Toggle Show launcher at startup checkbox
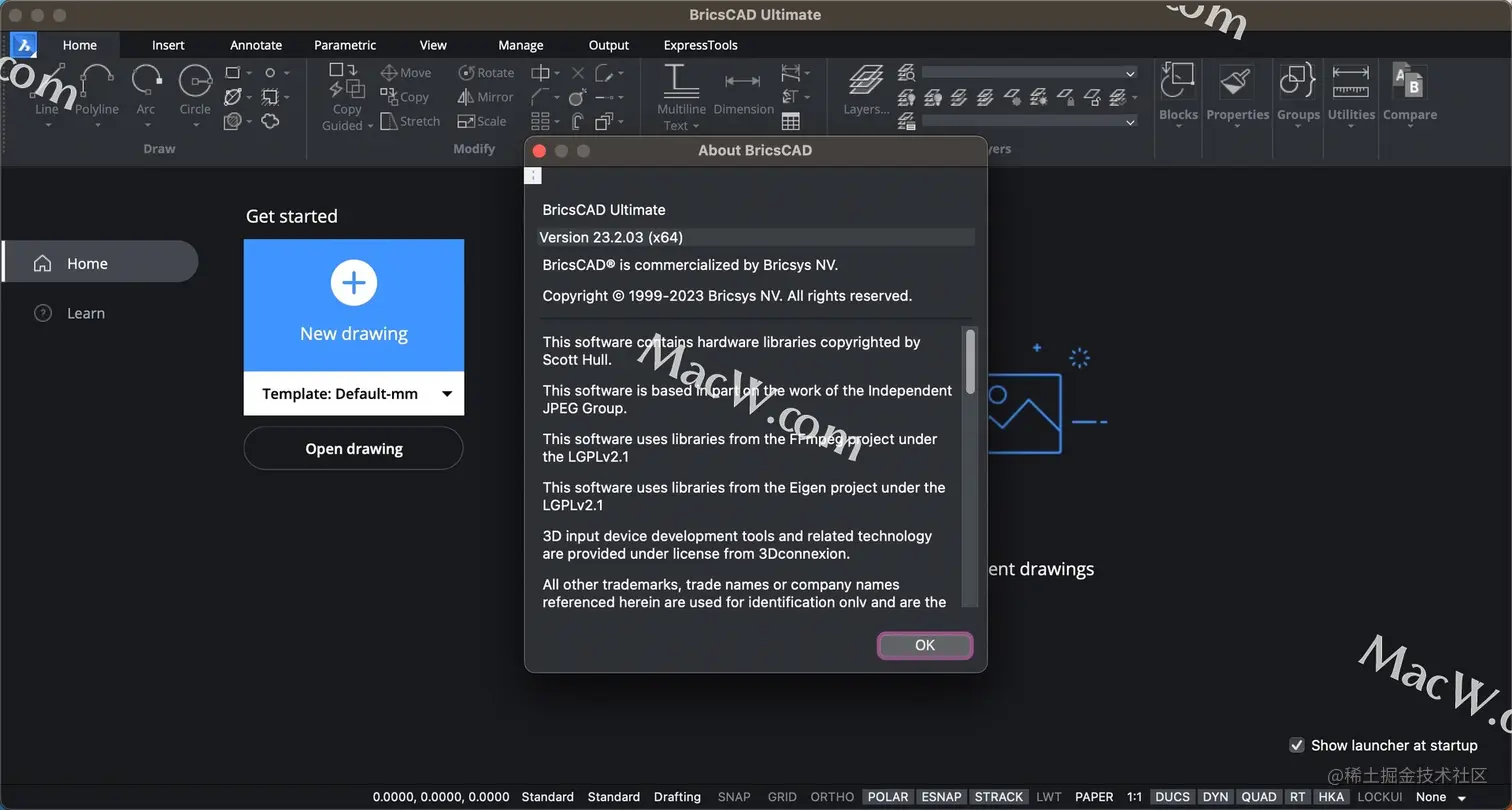The height and width of the screenshot is (810, 1512). click(x=1297, y=745)
